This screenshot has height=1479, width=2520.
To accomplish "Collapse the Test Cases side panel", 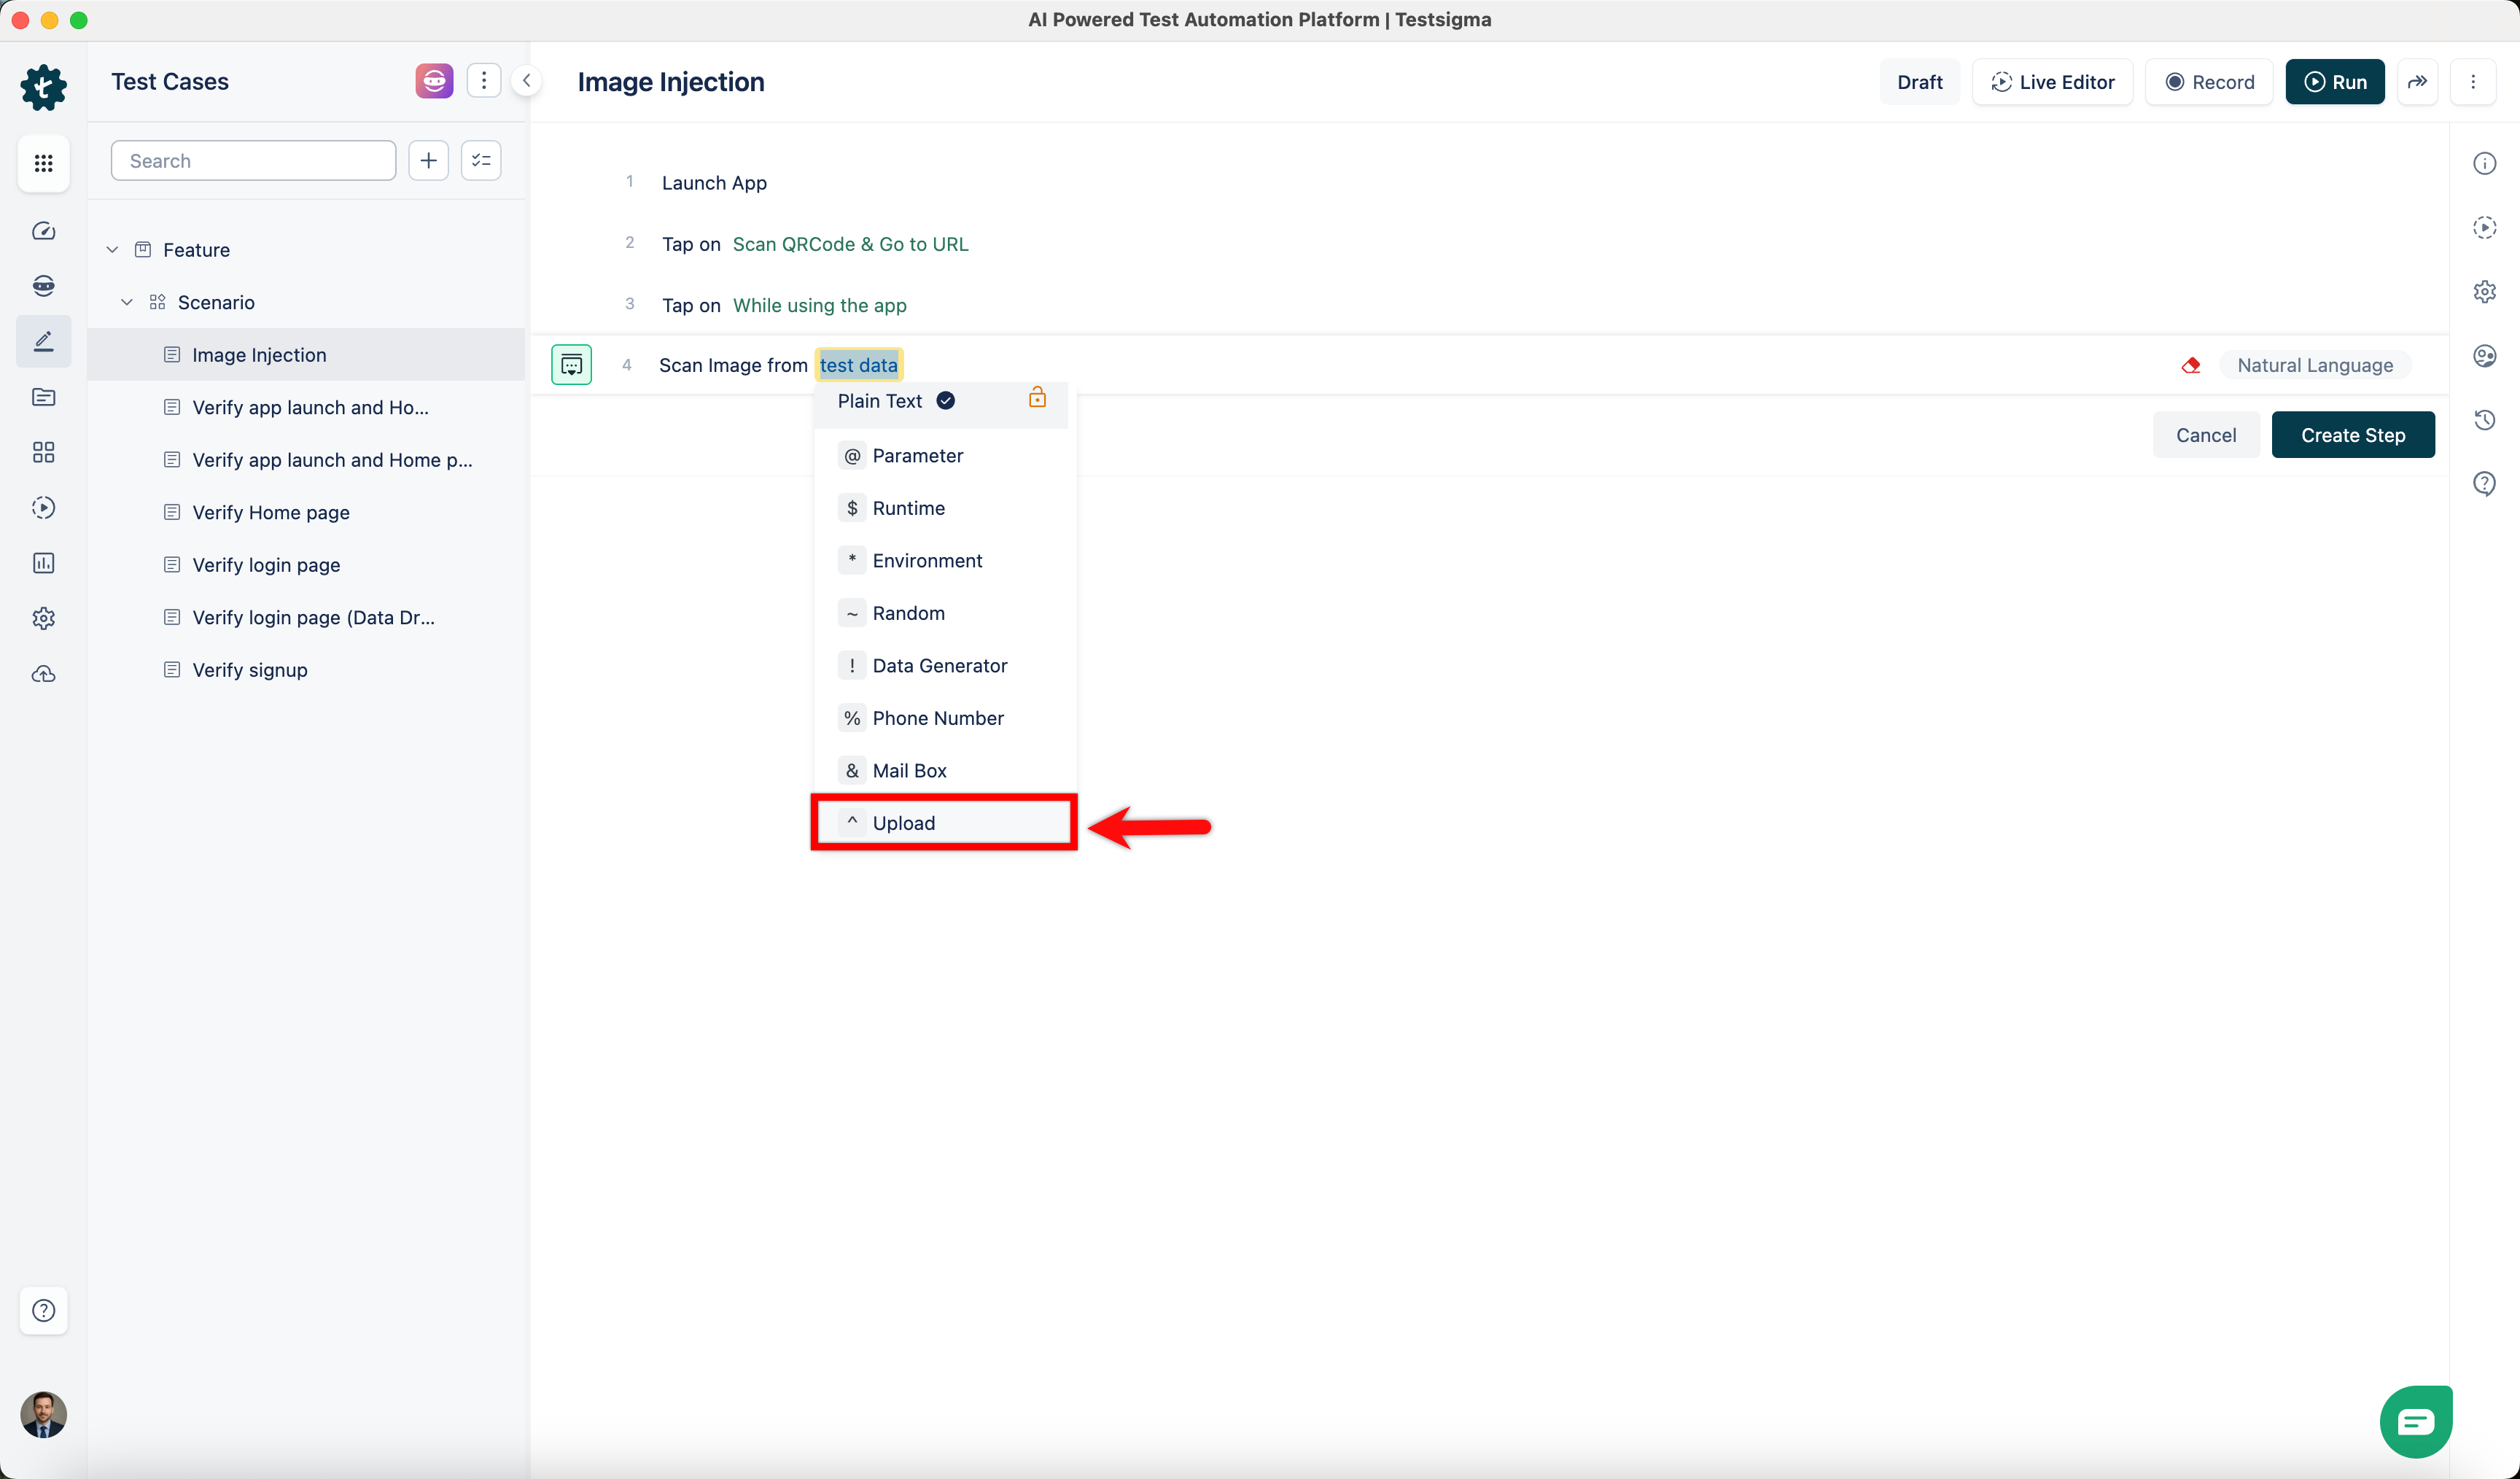I will [x=527, y=81].
